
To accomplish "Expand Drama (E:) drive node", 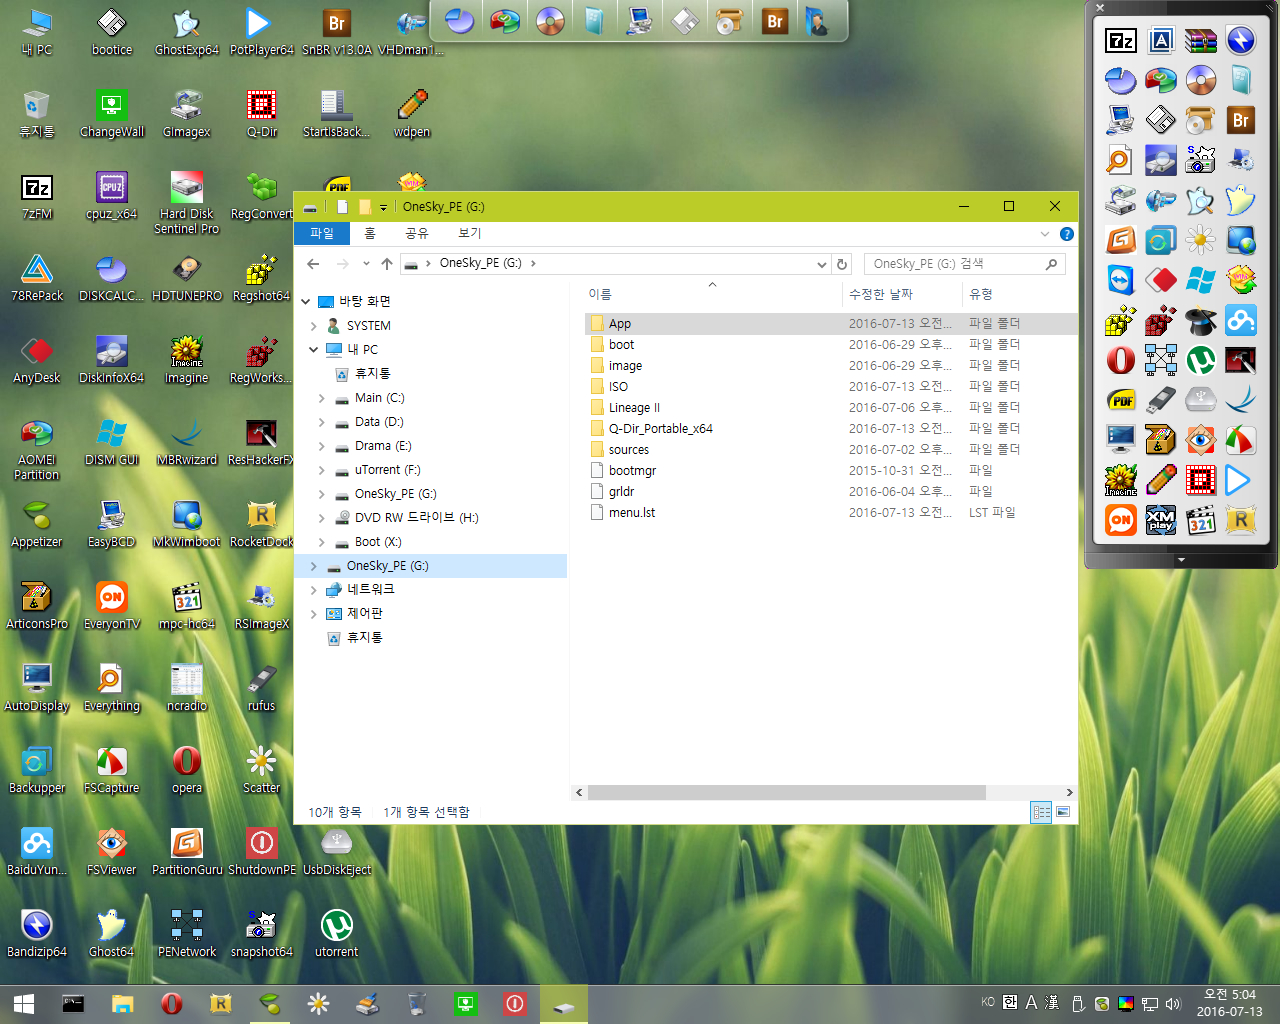I will (321, 446).
